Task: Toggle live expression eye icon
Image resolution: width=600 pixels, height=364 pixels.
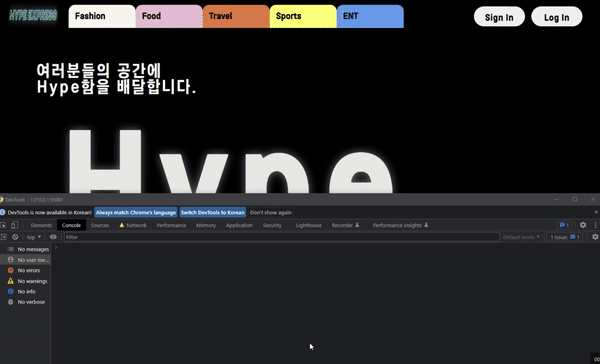Action: click(53, 237)
